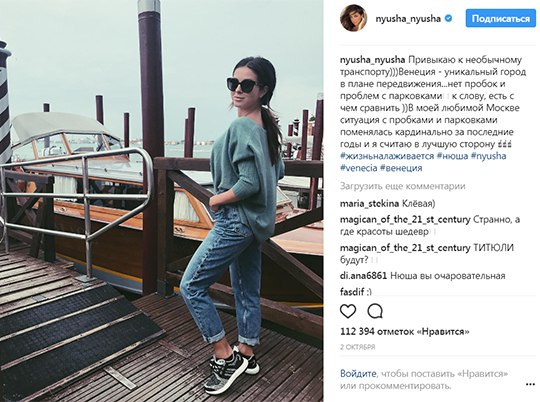This screenshot has height=402, width=540.
Task: Click the heart like icon
Action: 348,311
